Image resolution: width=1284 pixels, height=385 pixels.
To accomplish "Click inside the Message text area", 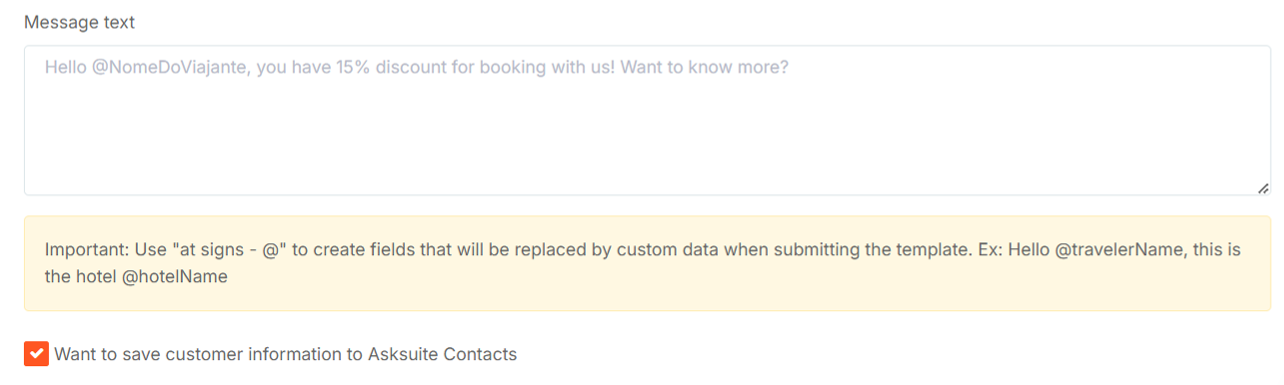I will click(x=647, y=120).
